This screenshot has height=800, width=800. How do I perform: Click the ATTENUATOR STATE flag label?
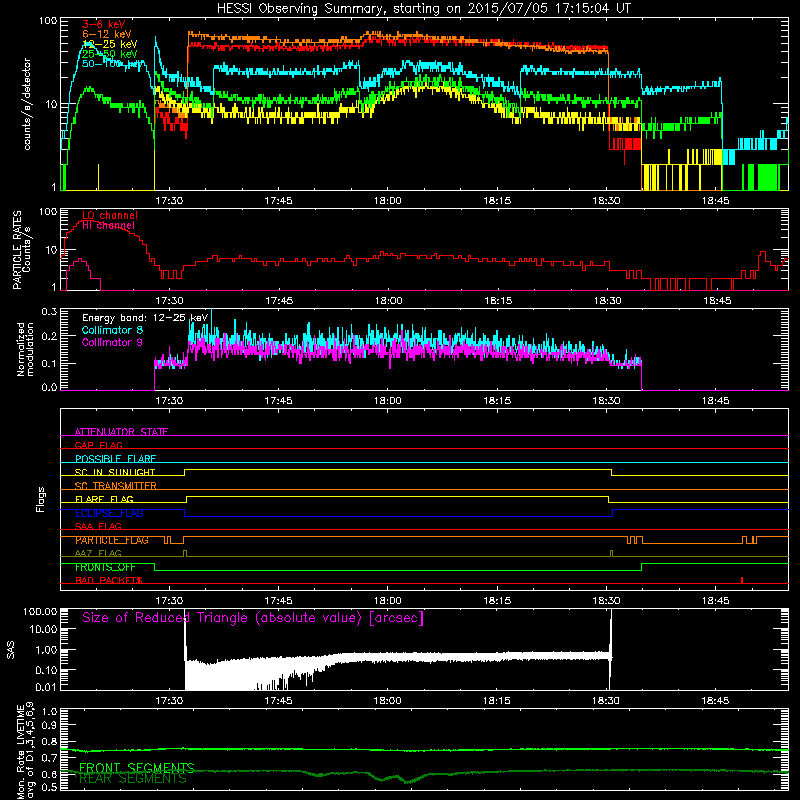(121, 432)
